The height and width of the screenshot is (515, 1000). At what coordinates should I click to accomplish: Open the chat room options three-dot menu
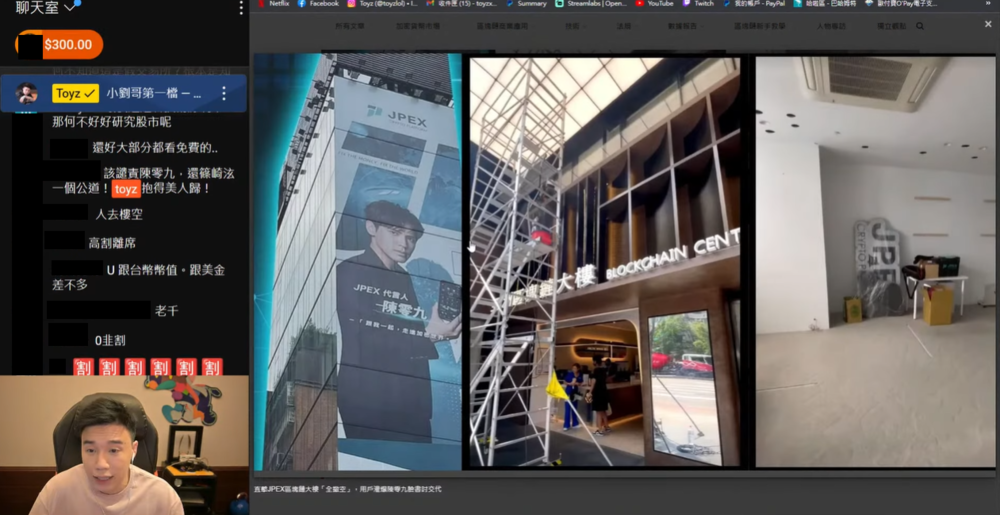(240, 8)
